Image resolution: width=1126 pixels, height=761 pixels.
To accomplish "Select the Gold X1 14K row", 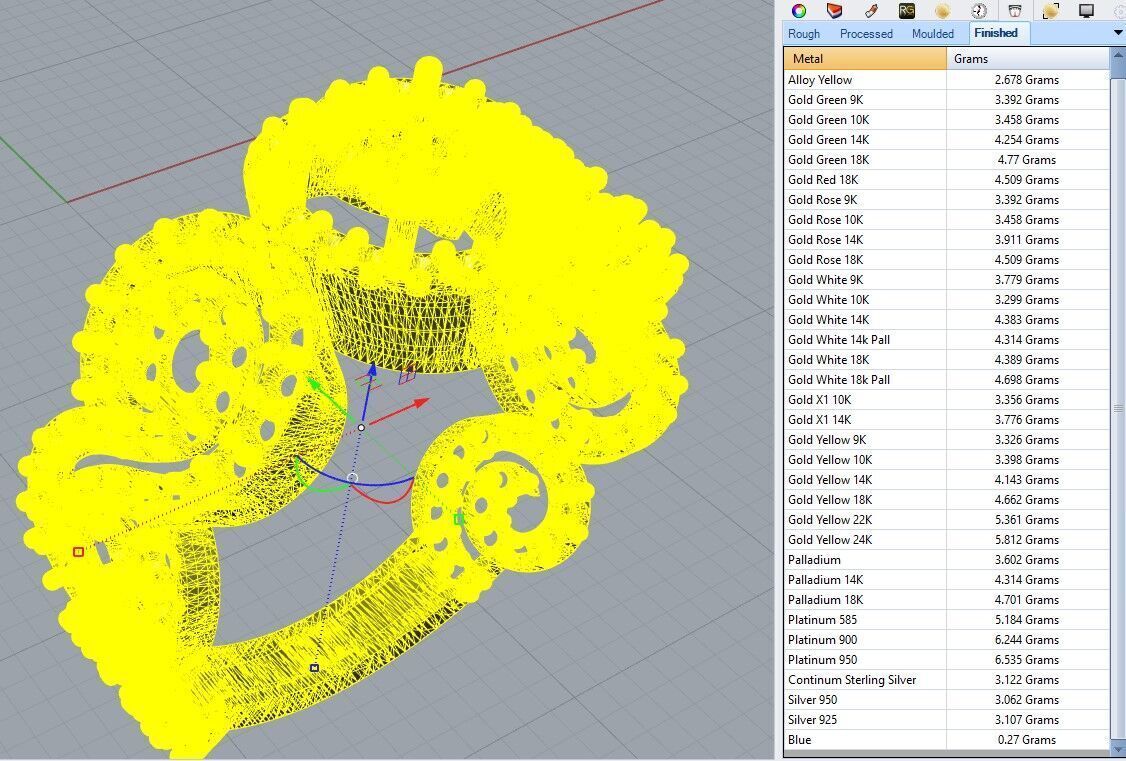I will [x=946, y=420].
